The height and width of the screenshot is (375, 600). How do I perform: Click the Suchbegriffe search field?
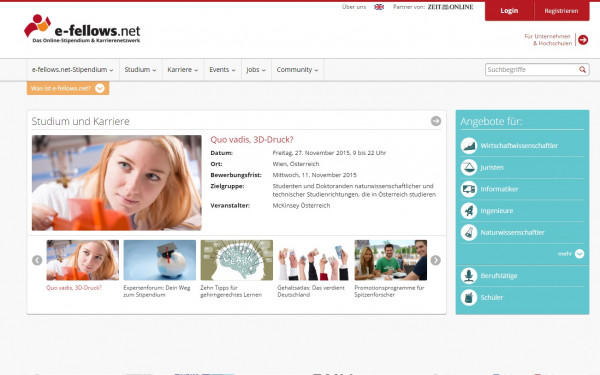point(532,70)
